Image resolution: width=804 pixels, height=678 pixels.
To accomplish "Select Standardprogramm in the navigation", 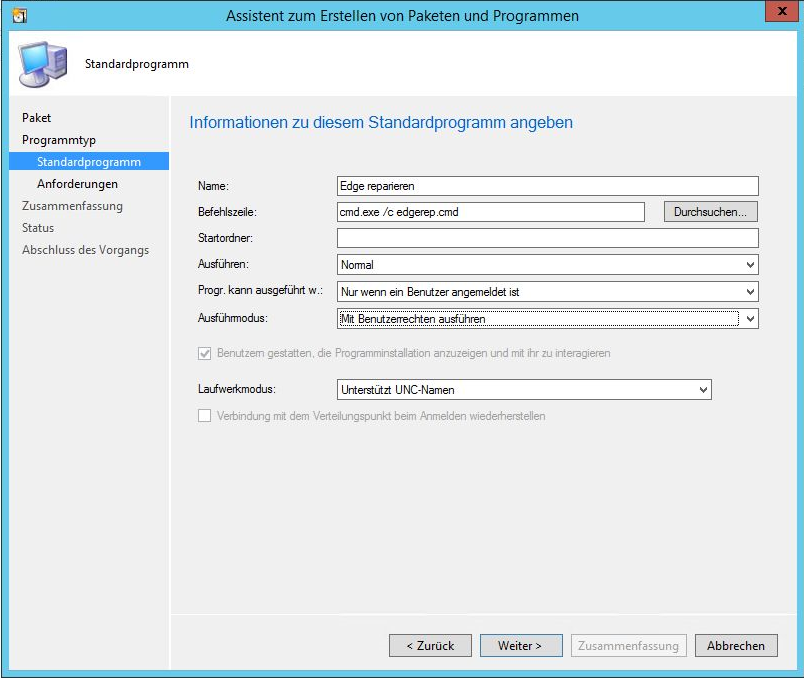I will click(x=88, y=162).
